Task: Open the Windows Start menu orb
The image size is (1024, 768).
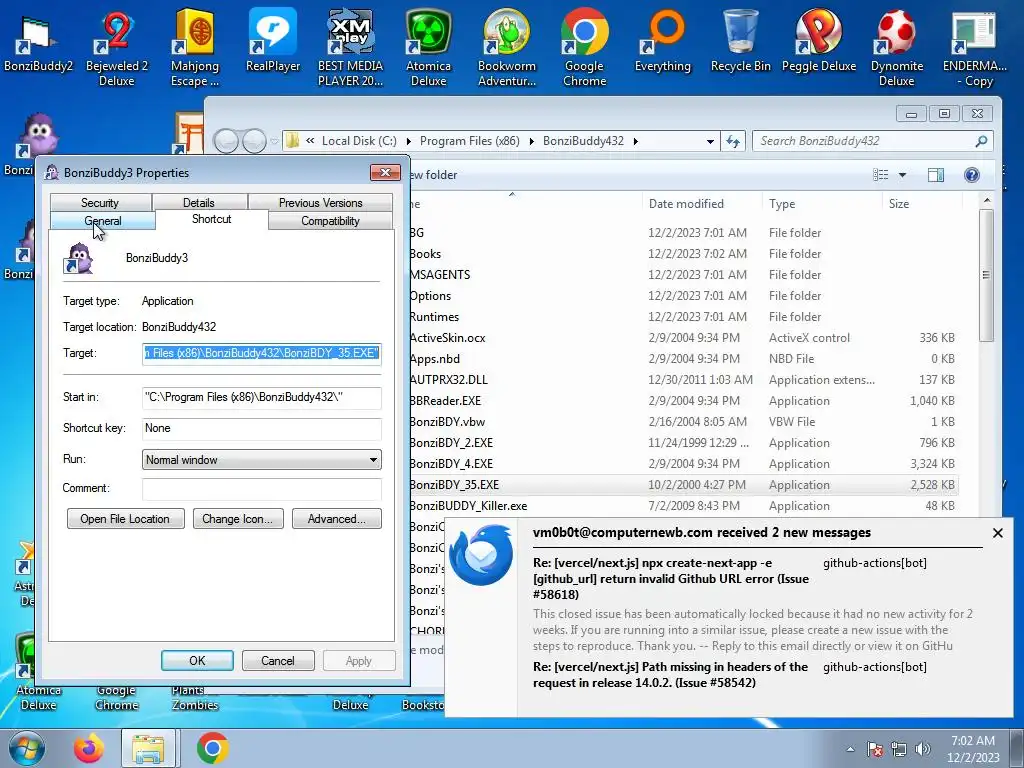Action: tap(26, 748)
